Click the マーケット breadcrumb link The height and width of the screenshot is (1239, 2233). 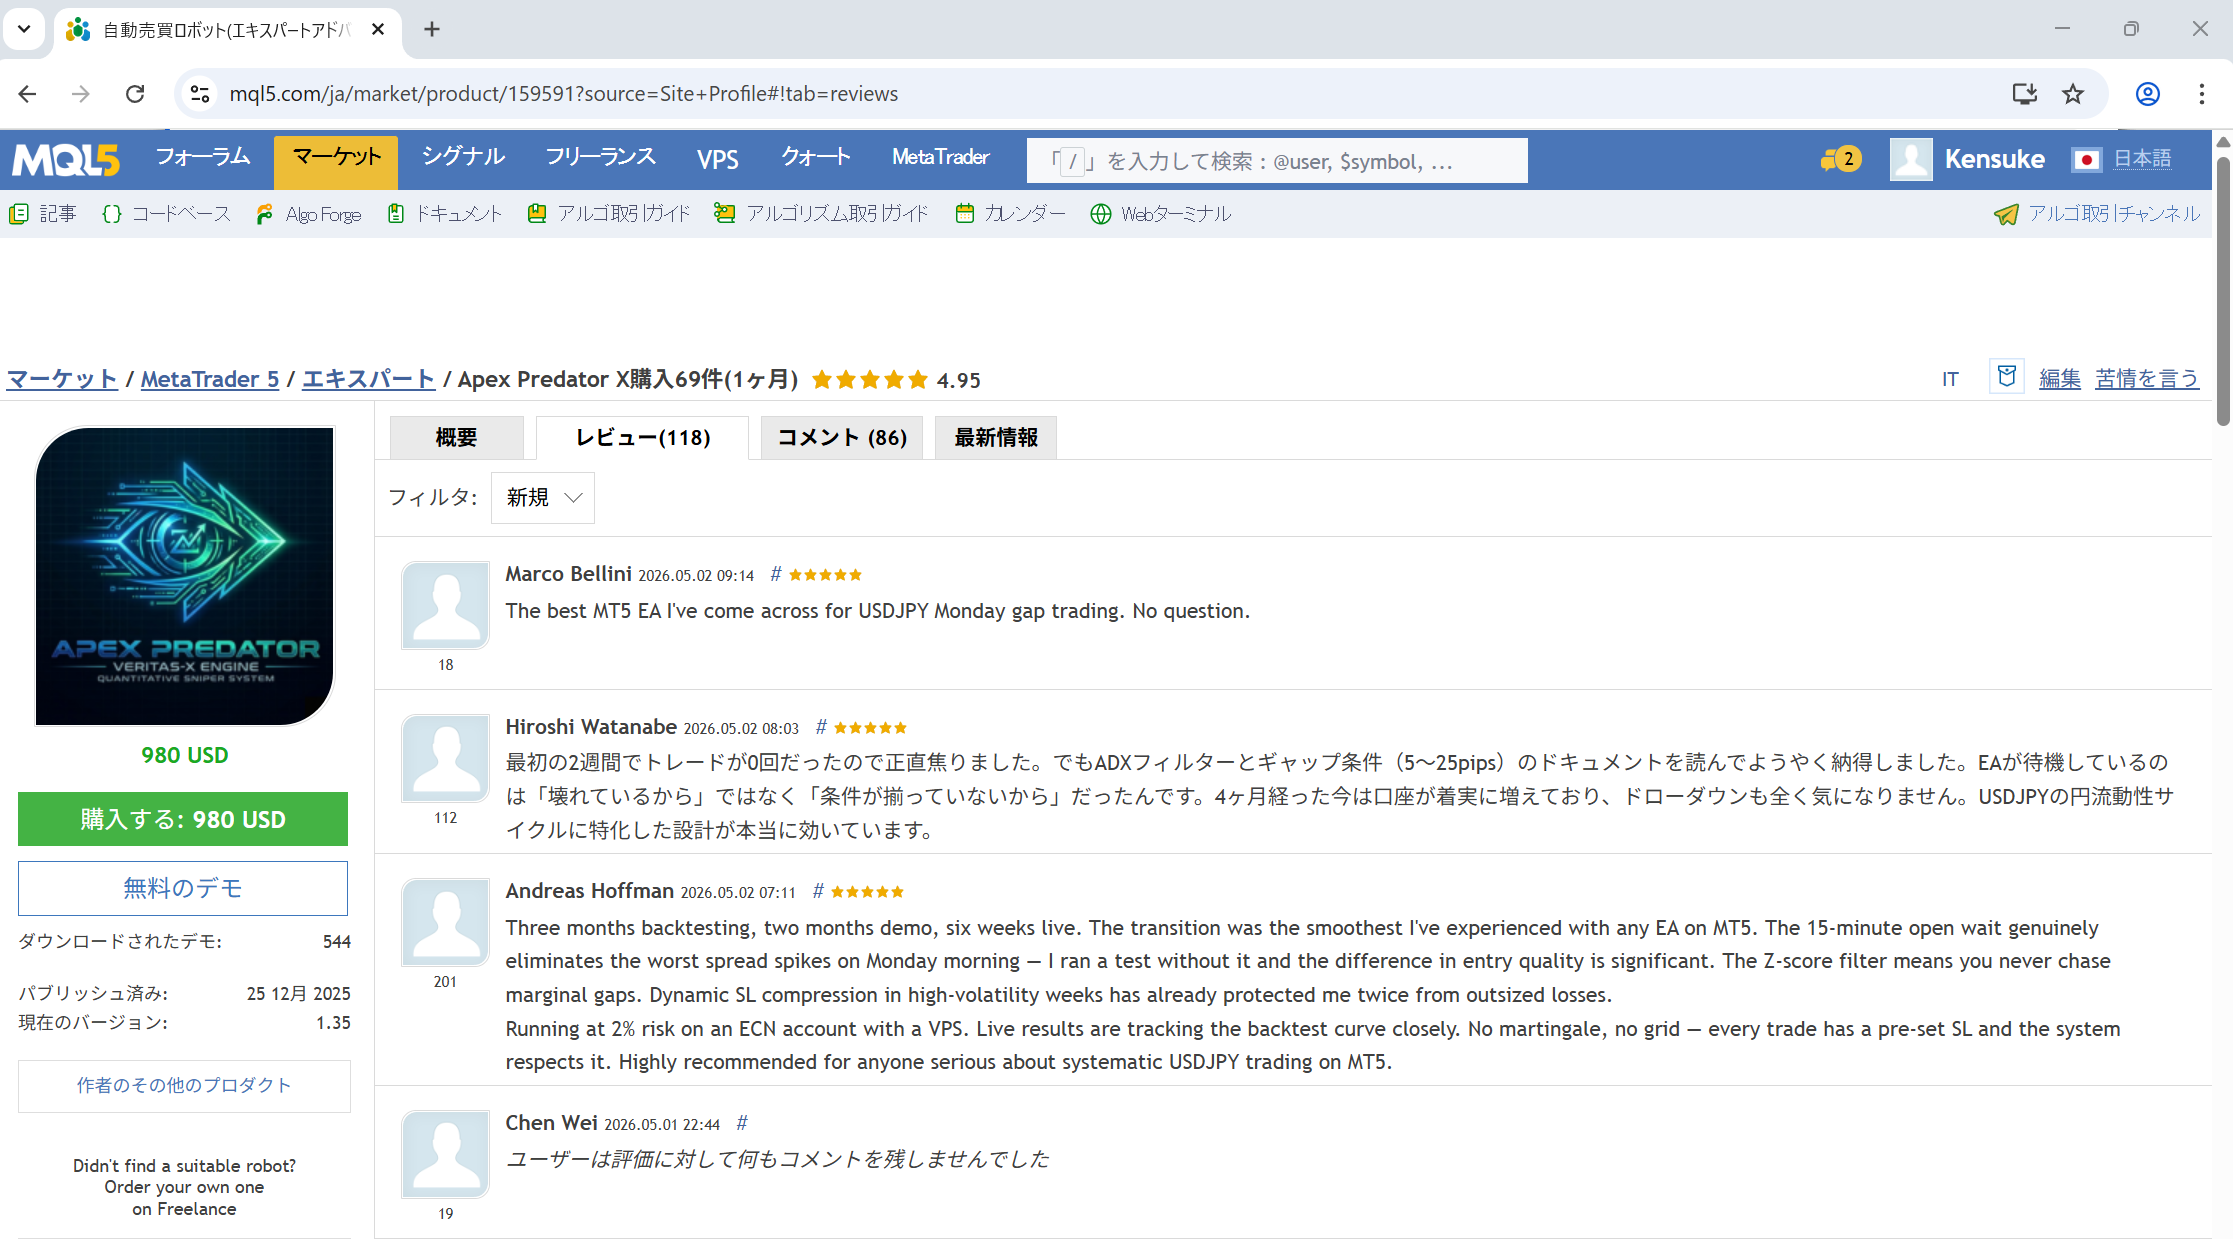[x=62, y=380]
